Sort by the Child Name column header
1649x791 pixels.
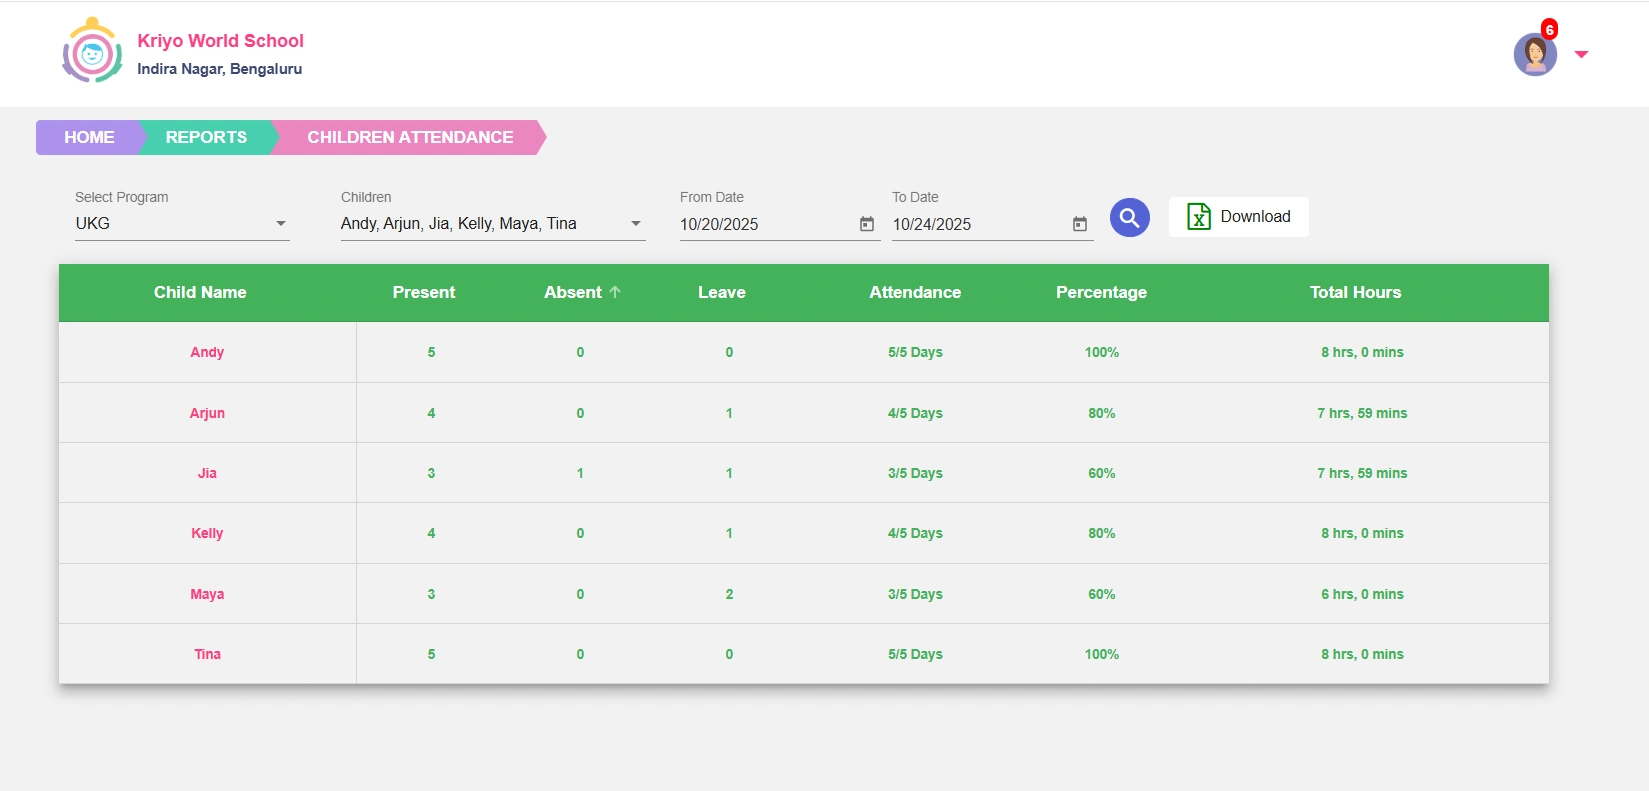coord(200,292)
